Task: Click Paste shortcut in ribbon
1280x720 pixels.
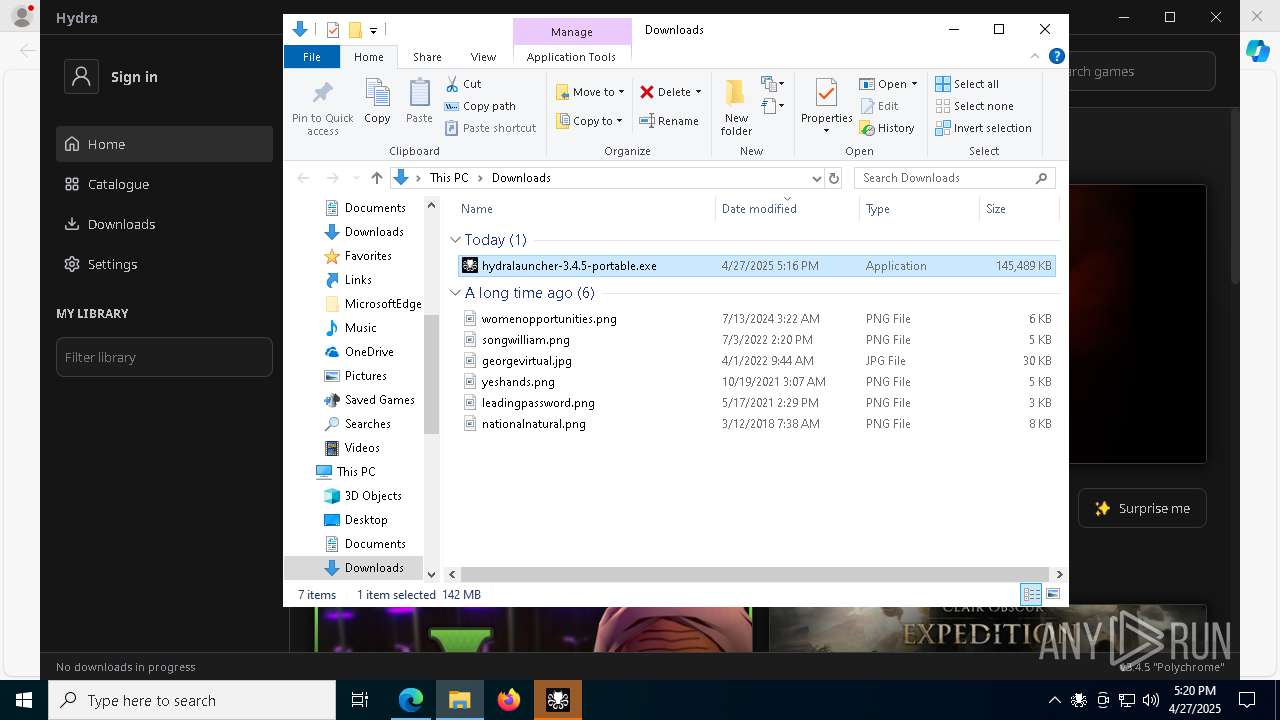Action: (490, 128)
